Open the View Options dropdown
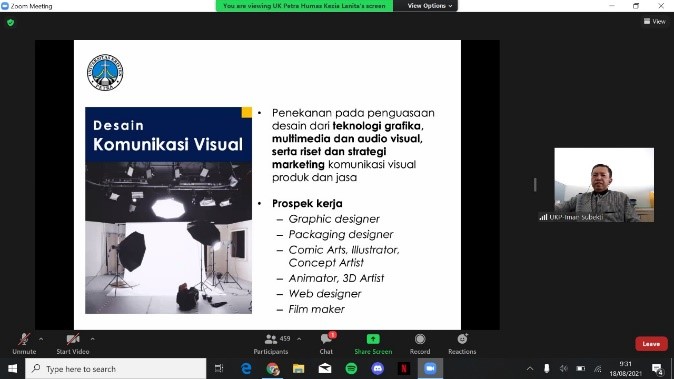The height and width of the screenshot is (379, 674). click(430, 6)
